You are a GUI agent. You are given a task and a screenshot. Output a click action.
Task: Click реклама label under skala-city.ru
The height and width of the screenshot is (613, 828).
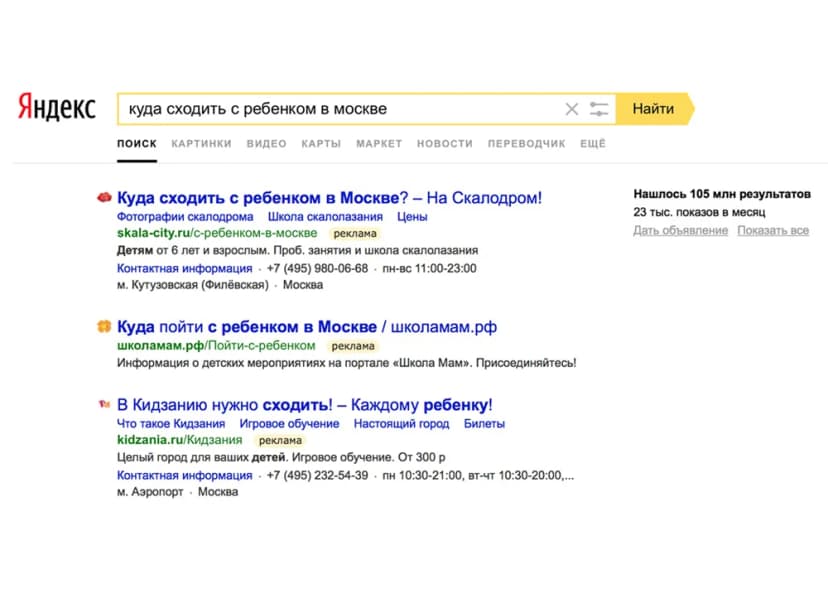coord(355,233)
